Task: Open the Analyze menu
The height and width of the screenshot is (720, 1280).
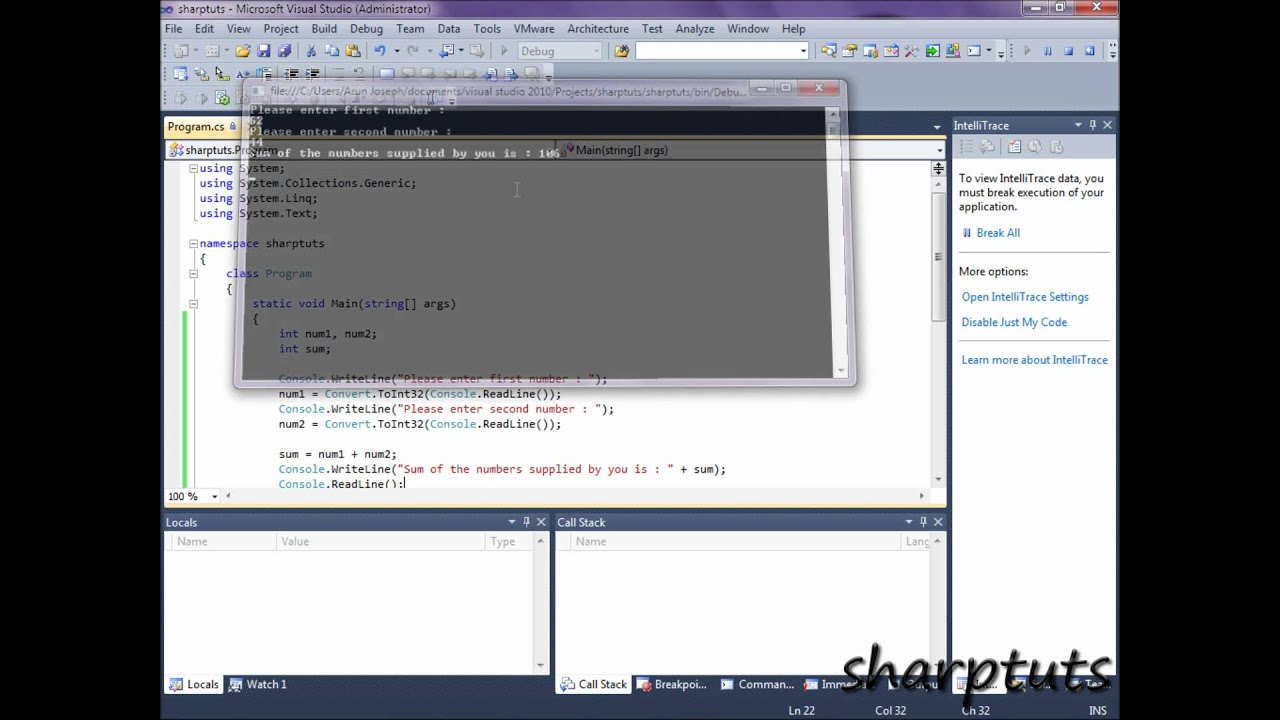Action: (x=695, y=29)
